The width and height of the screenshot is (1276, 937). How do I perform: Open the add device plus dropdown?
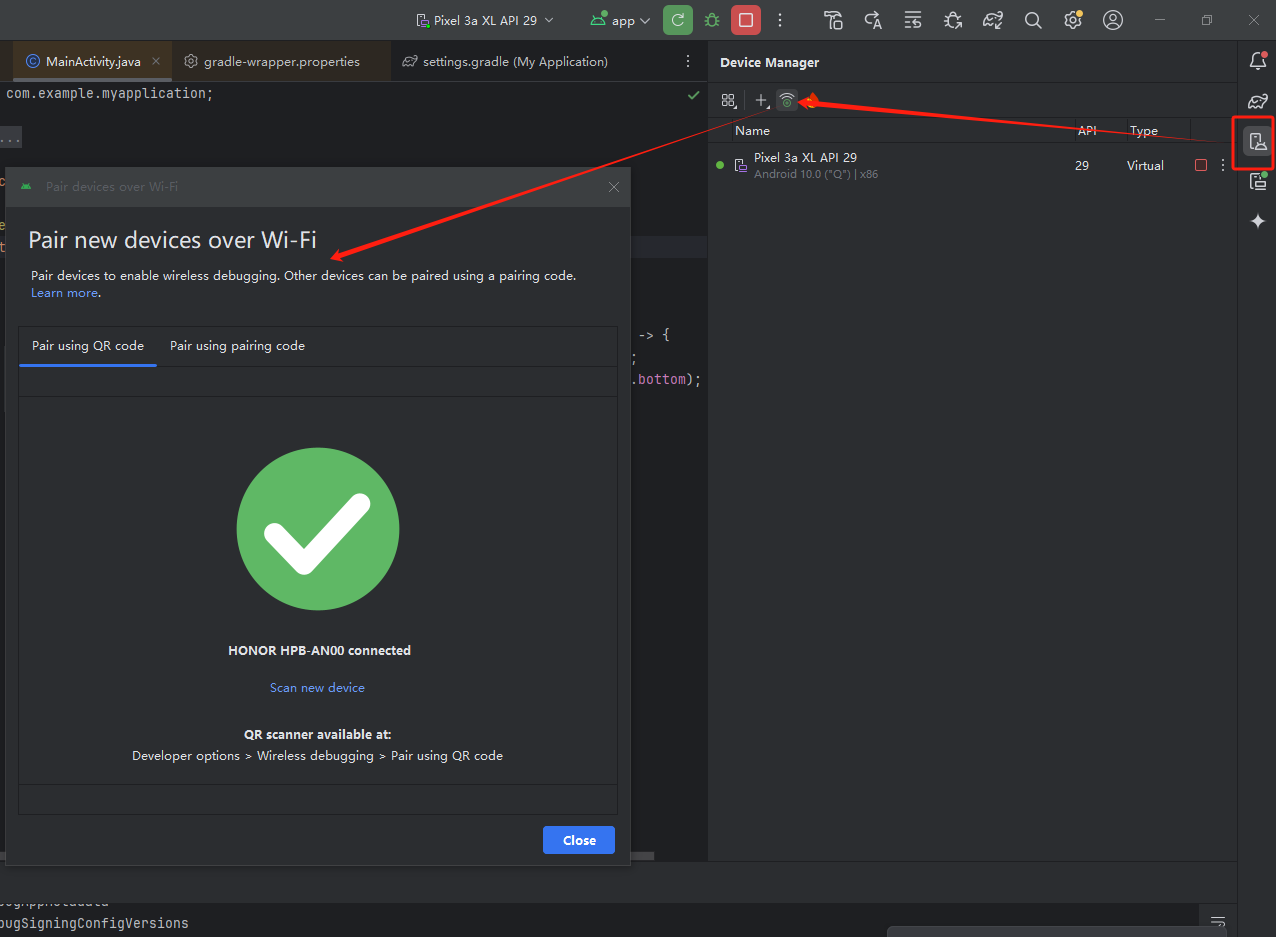762,100
